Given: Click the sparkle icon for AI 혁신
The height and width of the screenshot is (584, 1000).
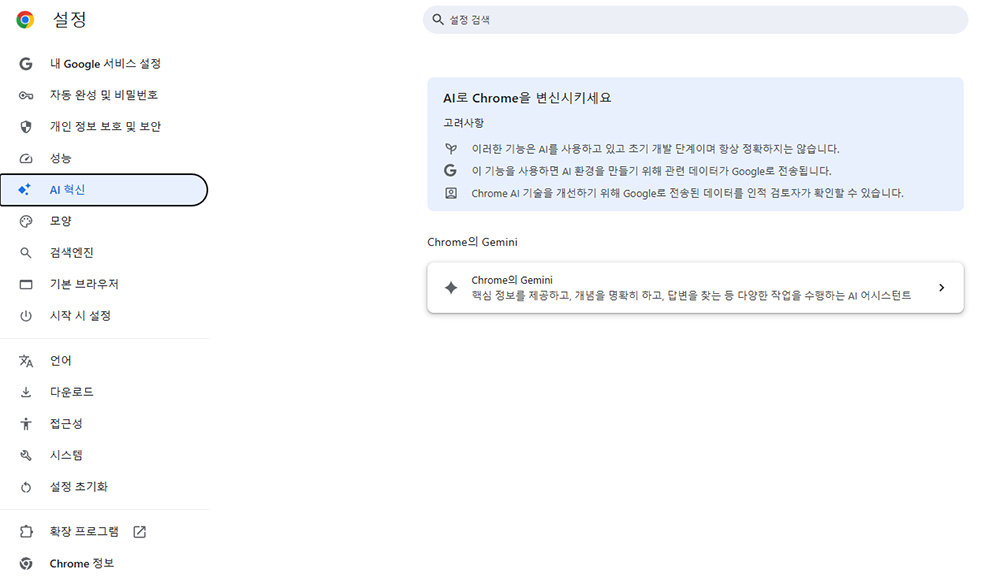Looking at the screenshot, I should point(25,189).
